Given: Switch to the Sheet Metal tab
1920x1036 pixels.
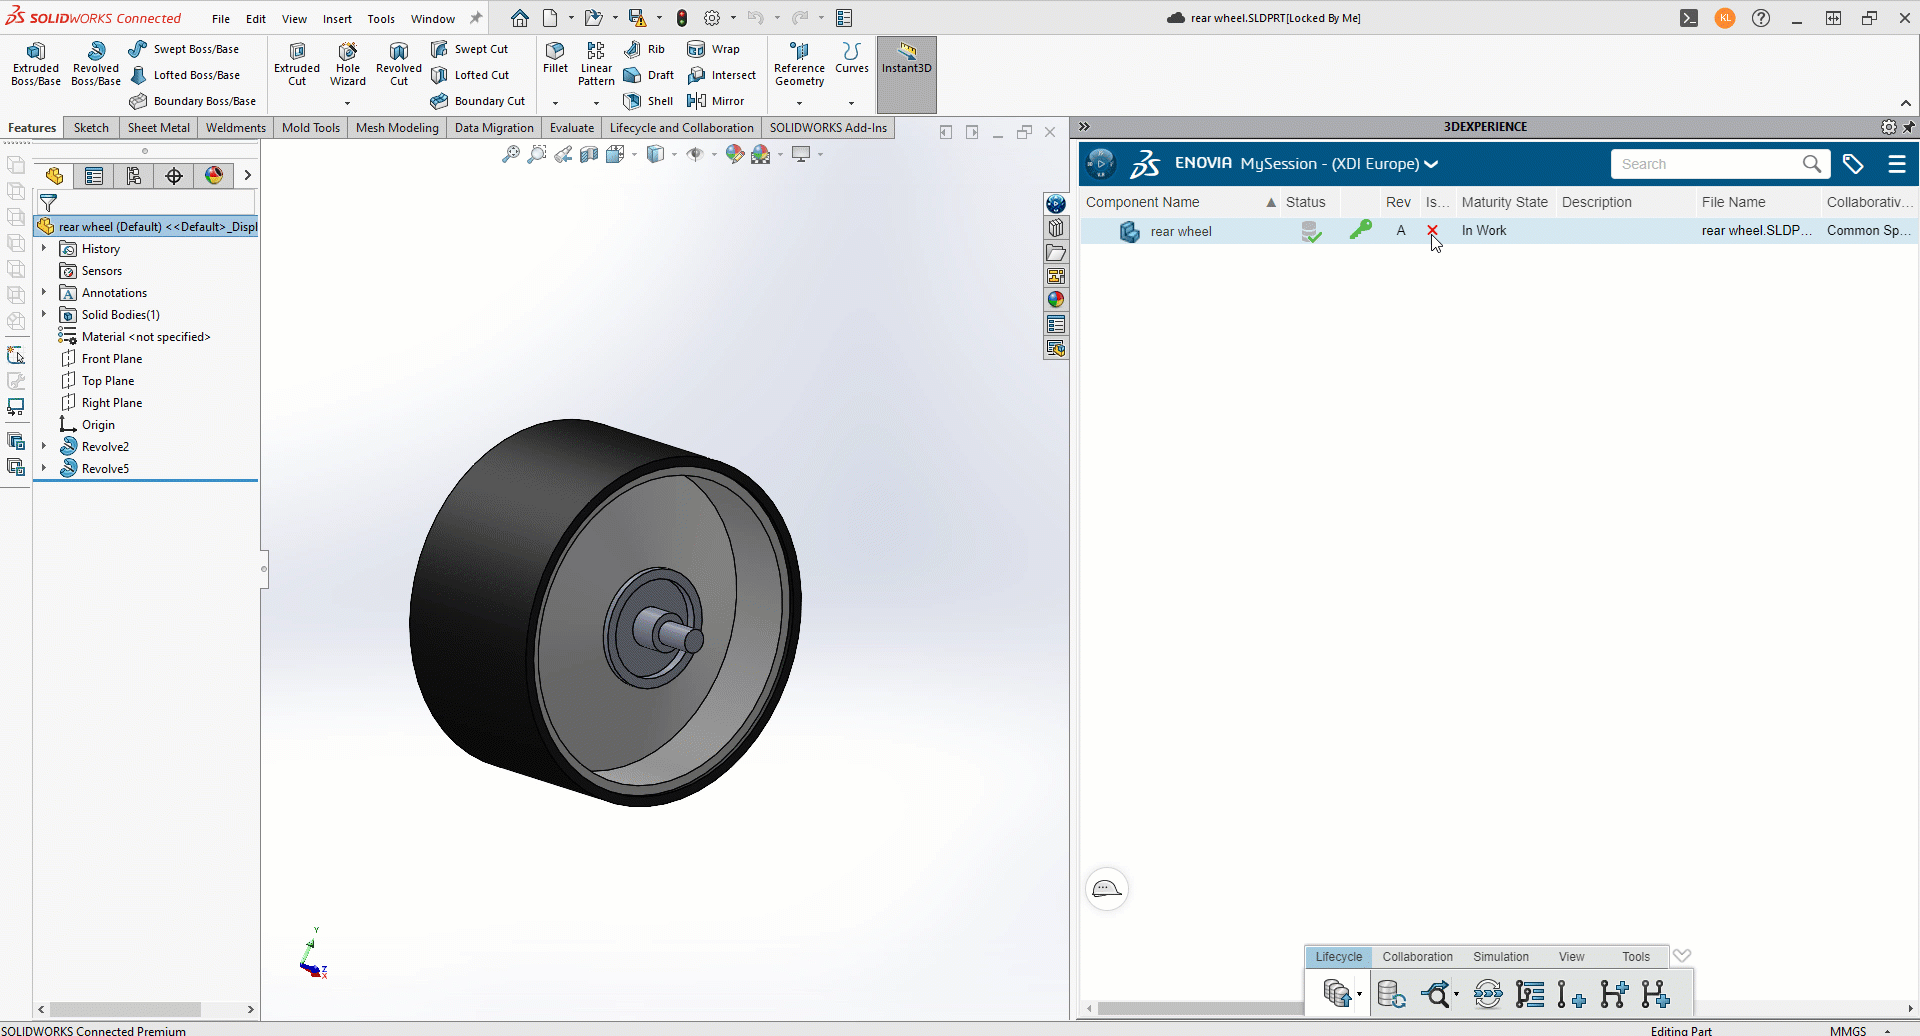Looking at the screenshot, I should pyautogui.click(x=158, y=128).
